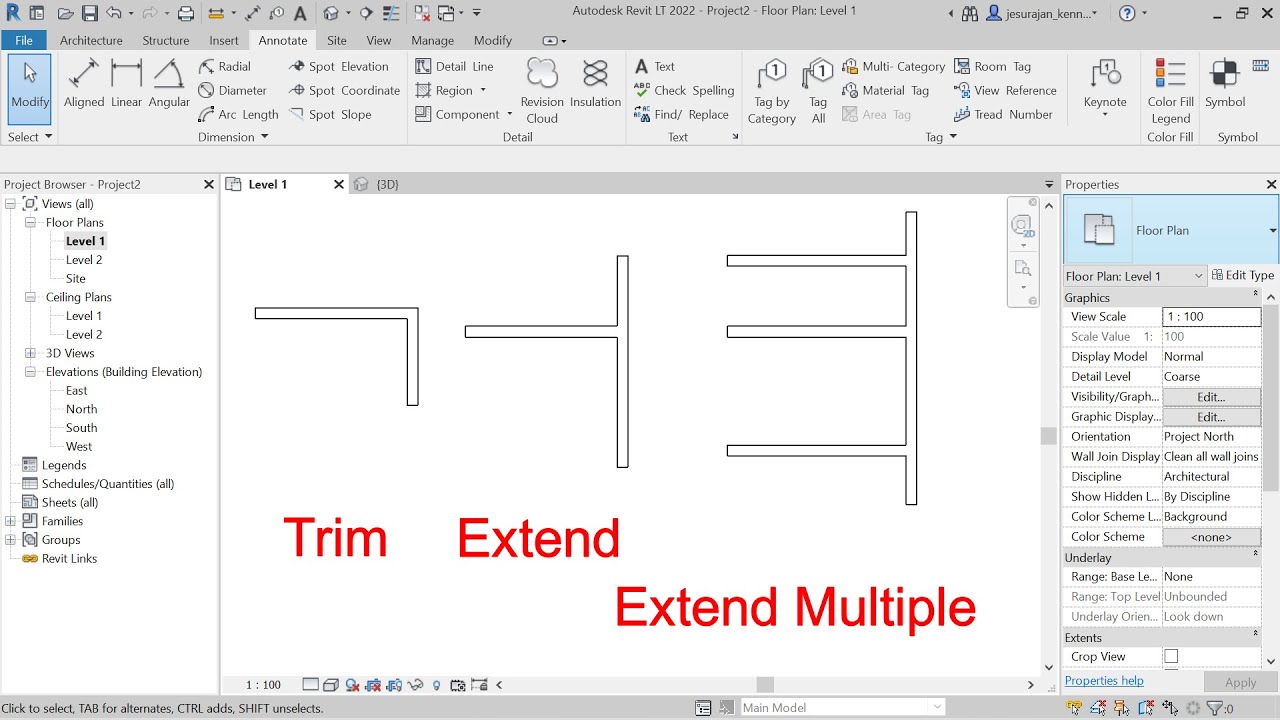Click the Tread Number tool
Viewport: 1280px width, 720px height.
pos(1003,114)
